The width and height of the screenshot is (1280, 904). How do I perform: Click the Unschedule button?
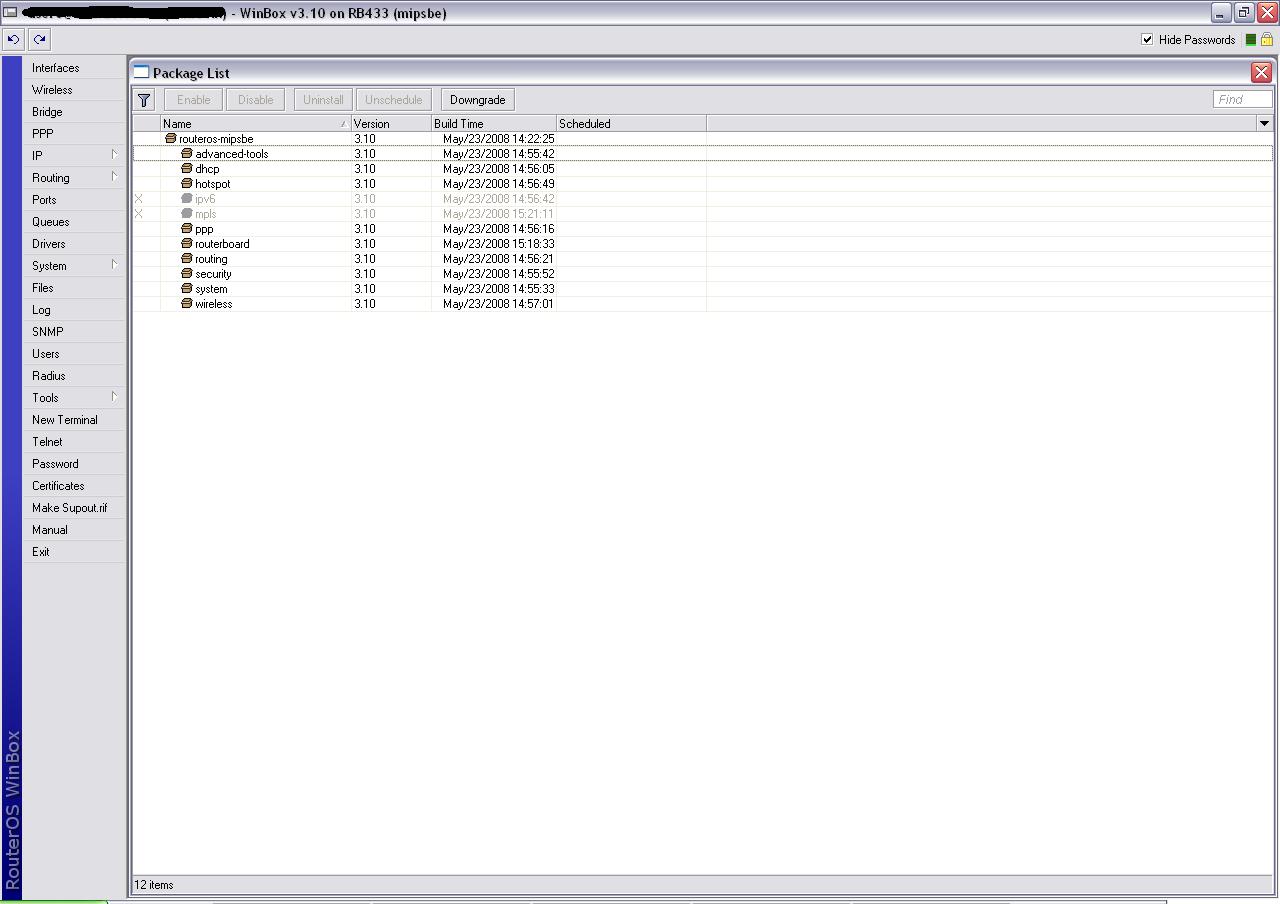(394, 100)
